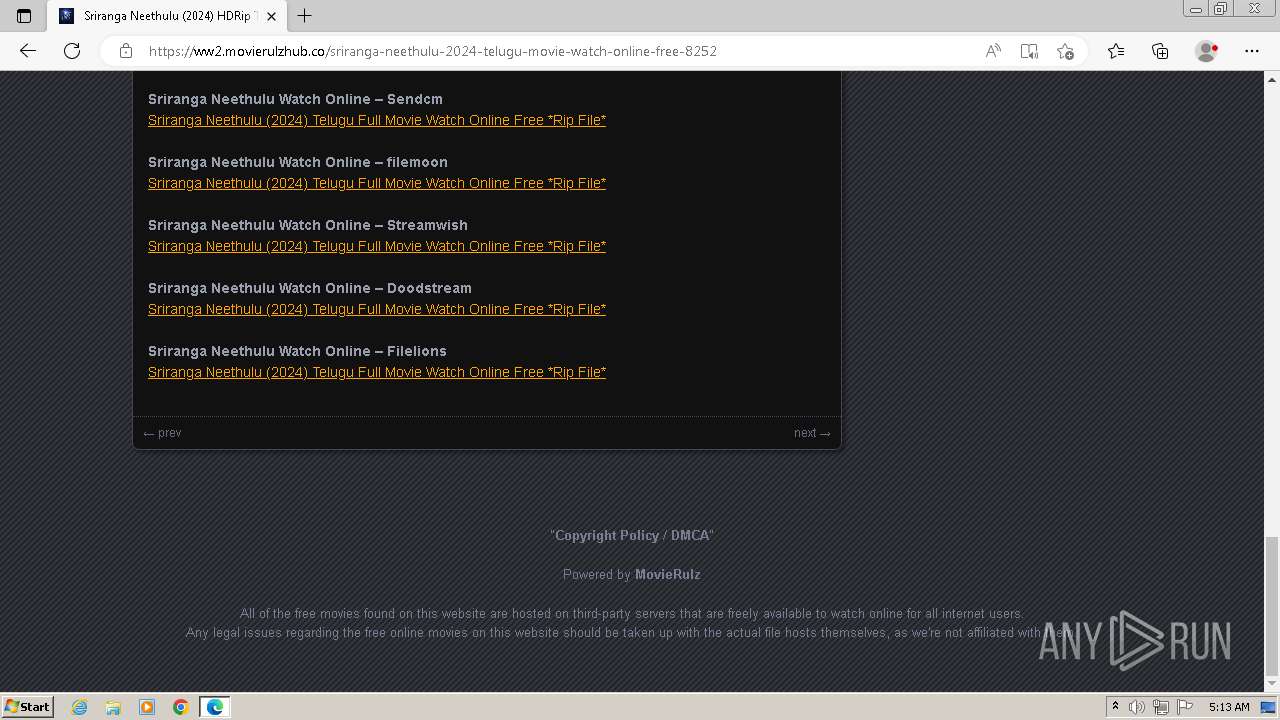View site information lock icon
The image size is (1280, 720).
pos(126,51)
